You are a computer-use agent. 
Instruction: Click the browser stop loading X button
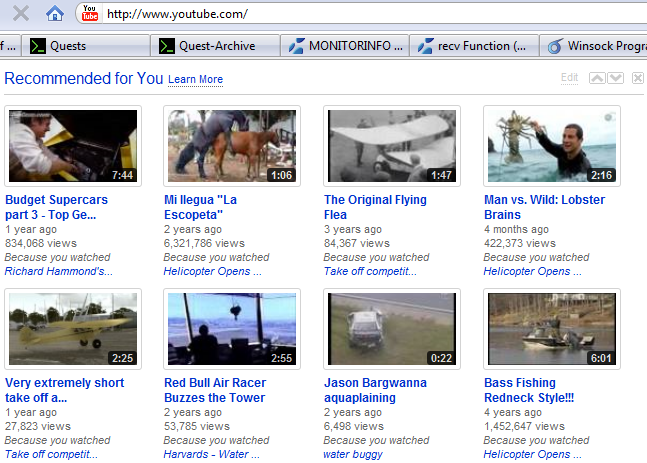(20, 14)
